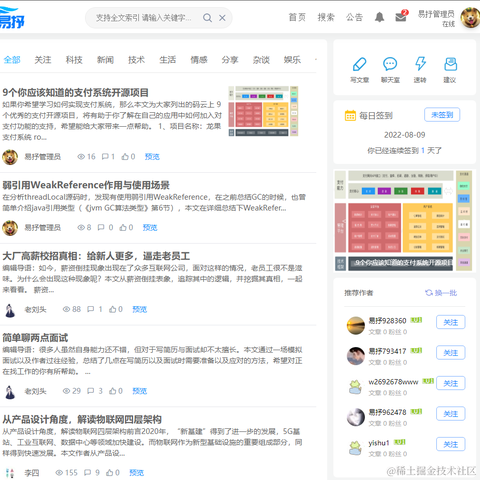
Task: Follow author w2692678www
Action: [x=451, y=384]
